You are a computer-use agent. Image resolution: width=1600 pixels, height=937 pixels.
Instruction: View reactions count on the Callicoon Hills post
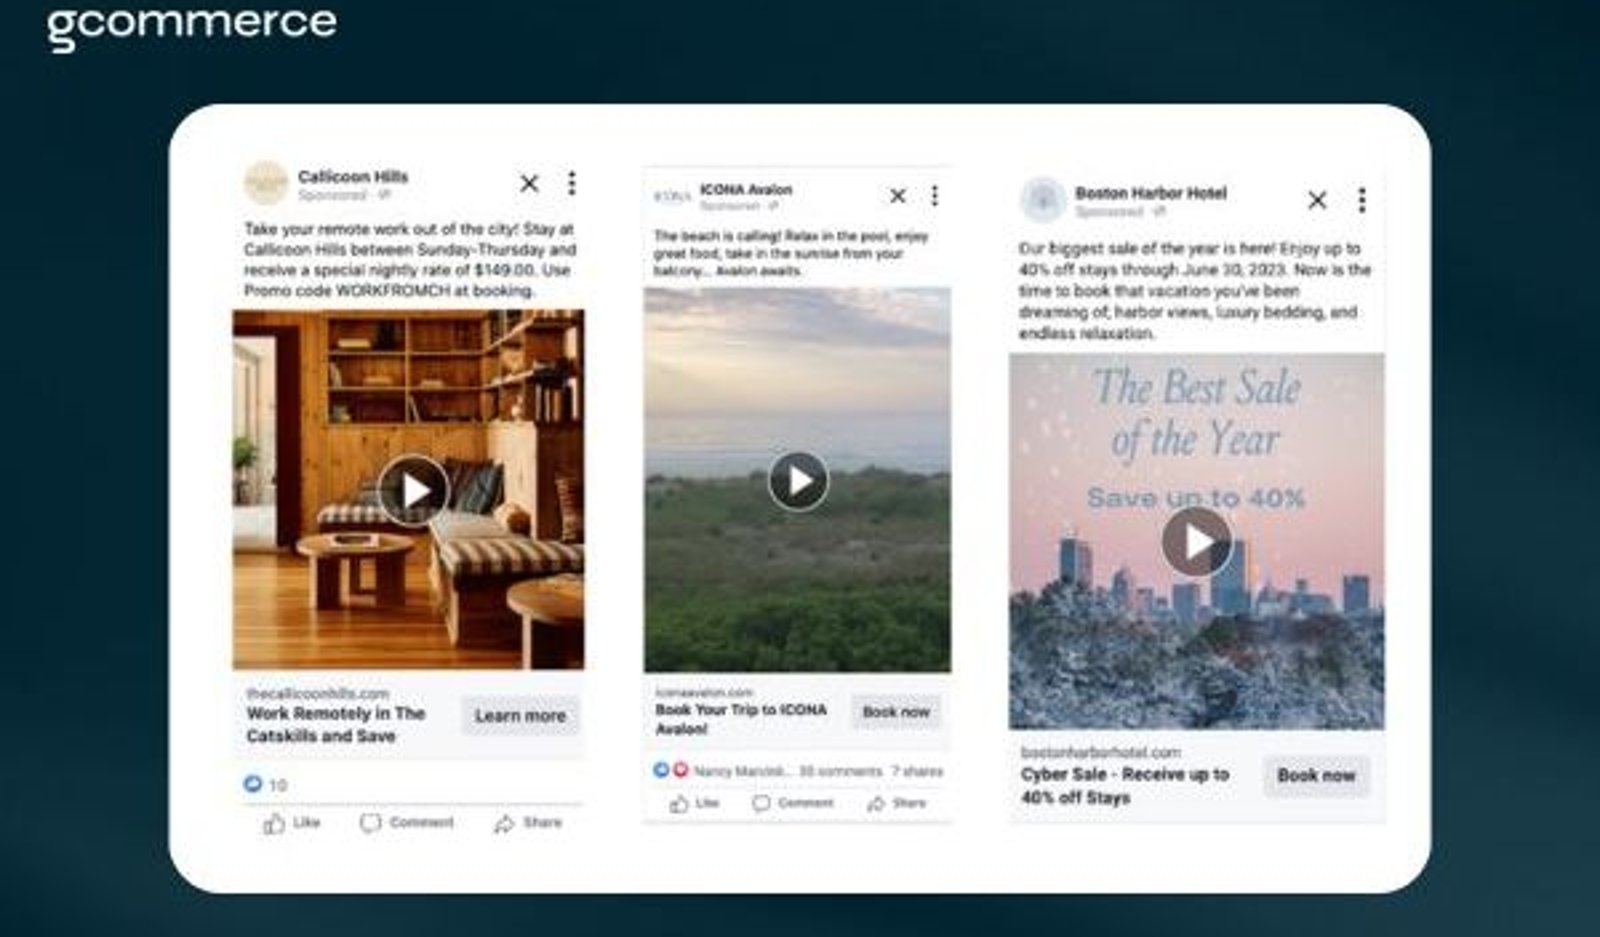point(265,785)
